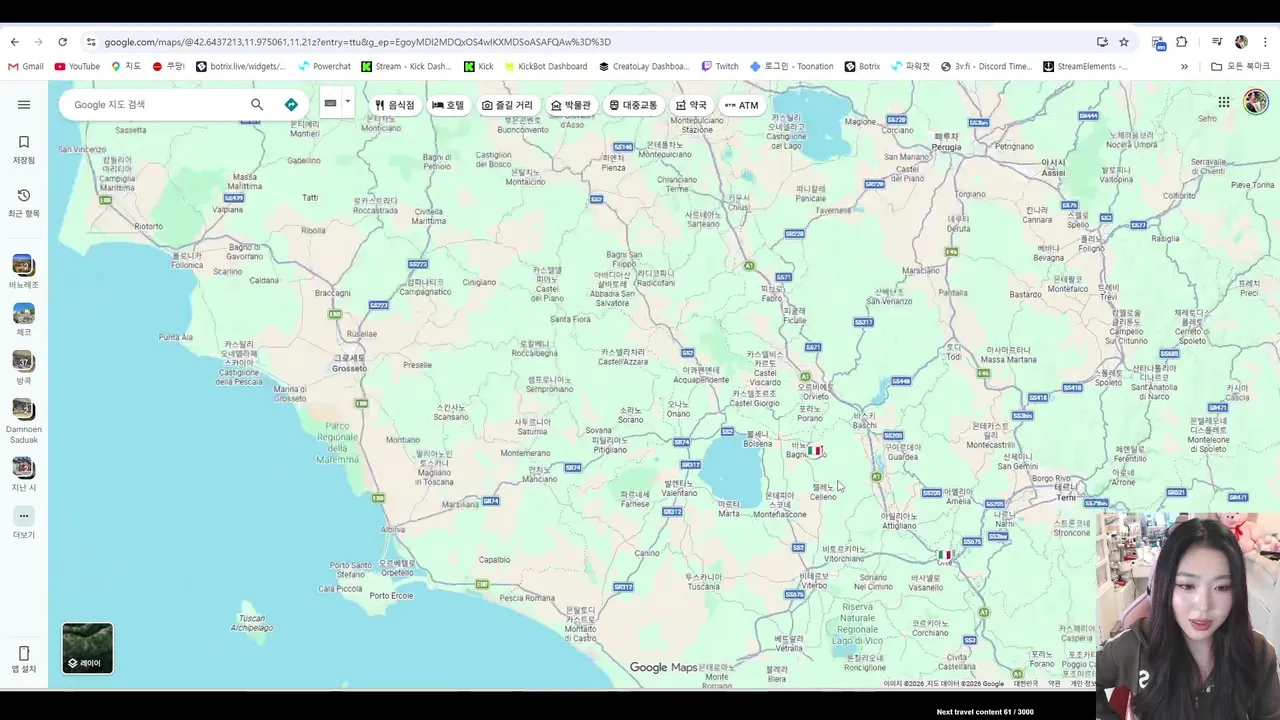
Task: Open the Chrome profile avatar
Action: (1241, 42)
